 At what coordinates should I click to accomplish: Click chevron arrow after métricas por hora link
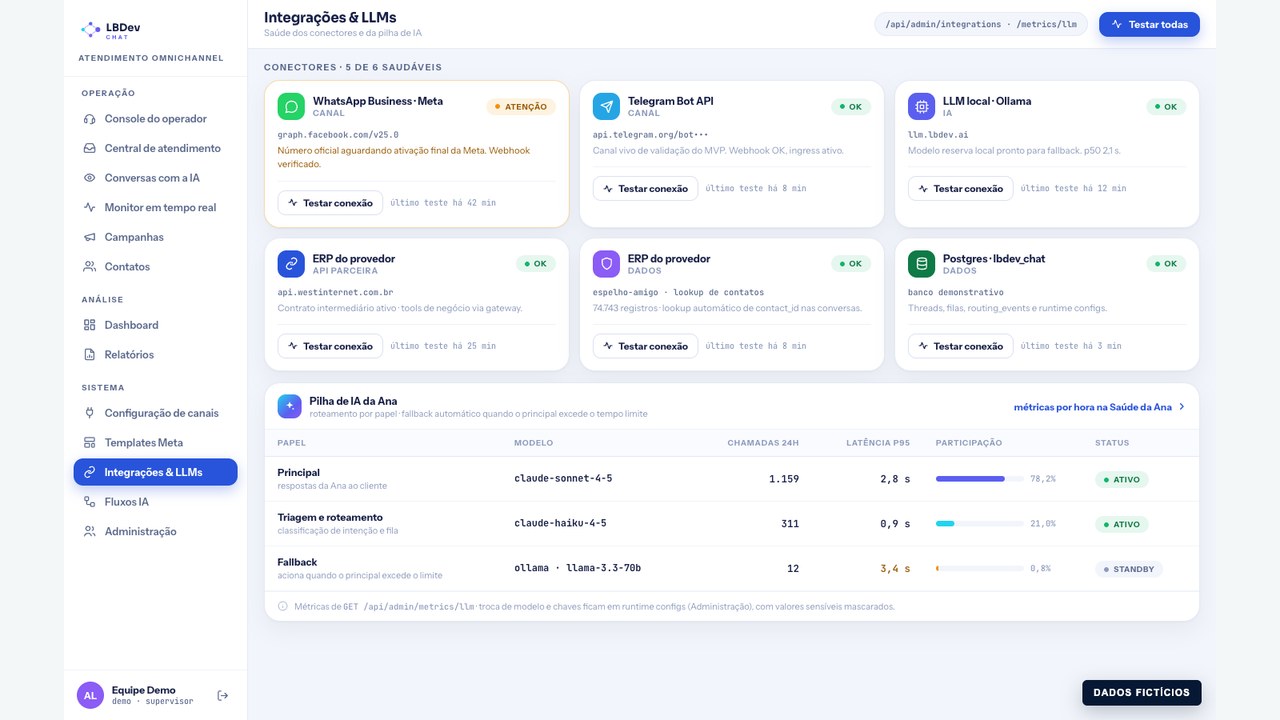tap(1182, 407)
